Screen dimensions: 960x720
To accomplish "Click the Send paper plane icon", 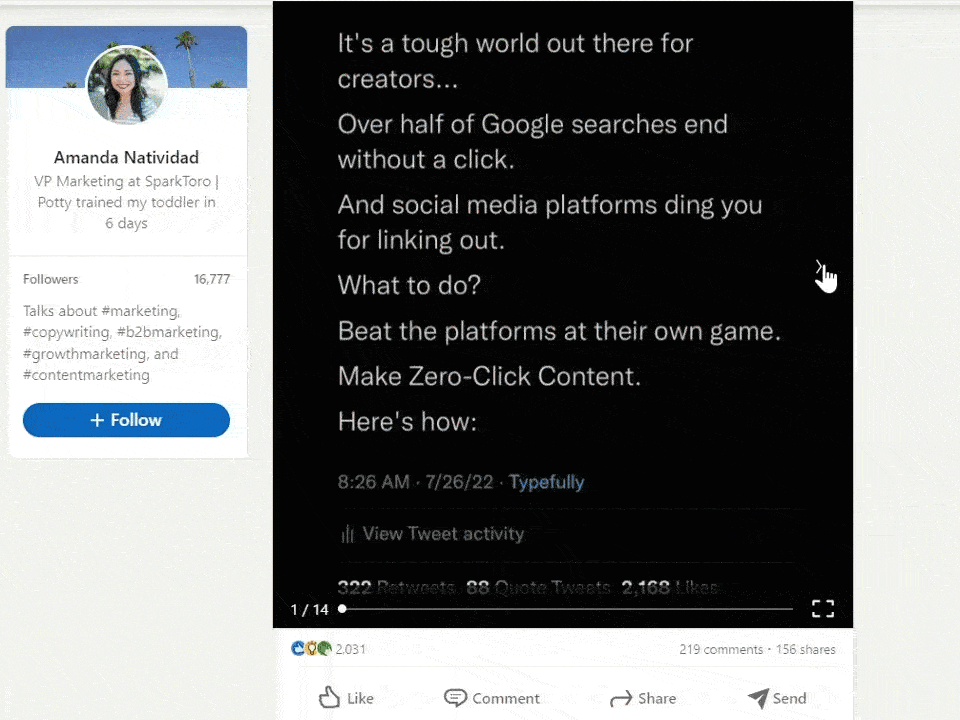I will [x=758, y=698].
